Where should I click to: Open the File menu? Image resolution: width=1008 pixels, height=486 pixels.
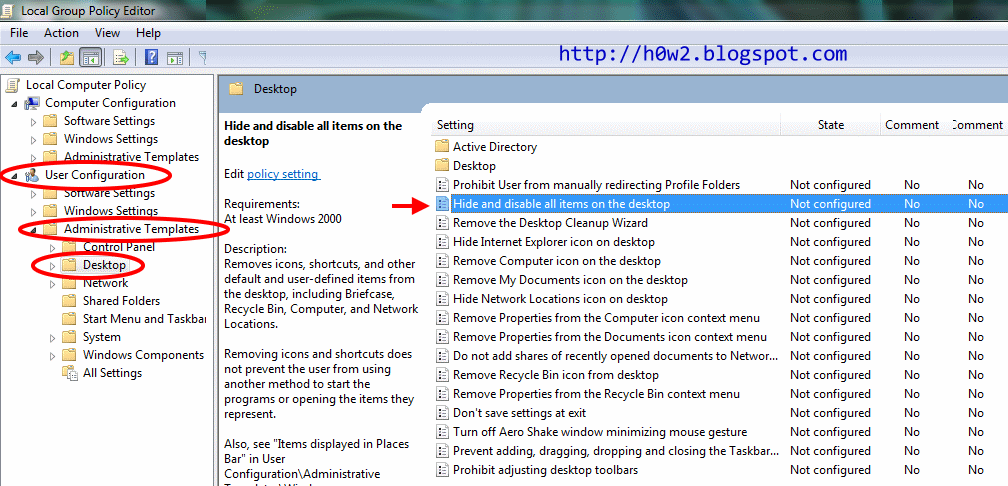[19, 33]
